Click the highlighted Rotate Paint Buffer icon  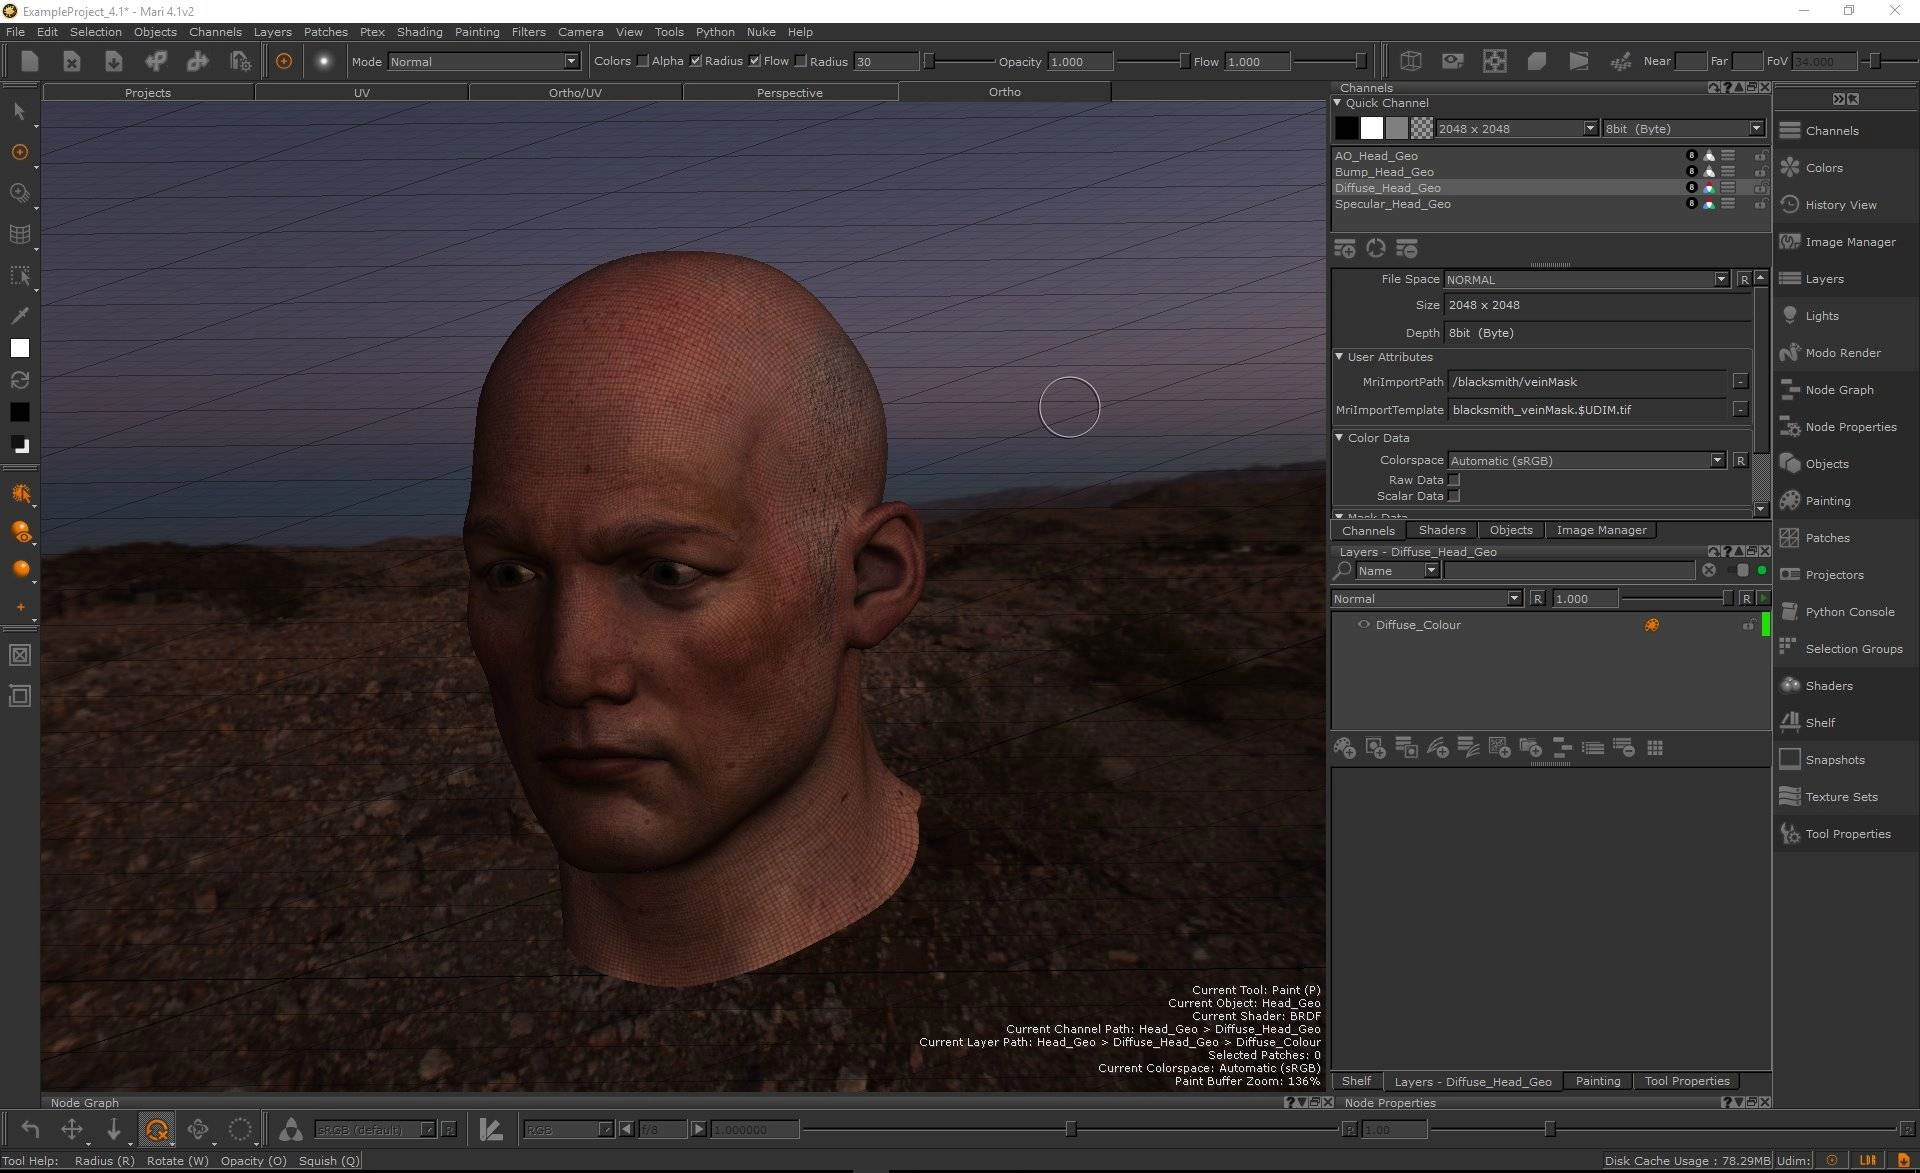tap(157, 1130)
